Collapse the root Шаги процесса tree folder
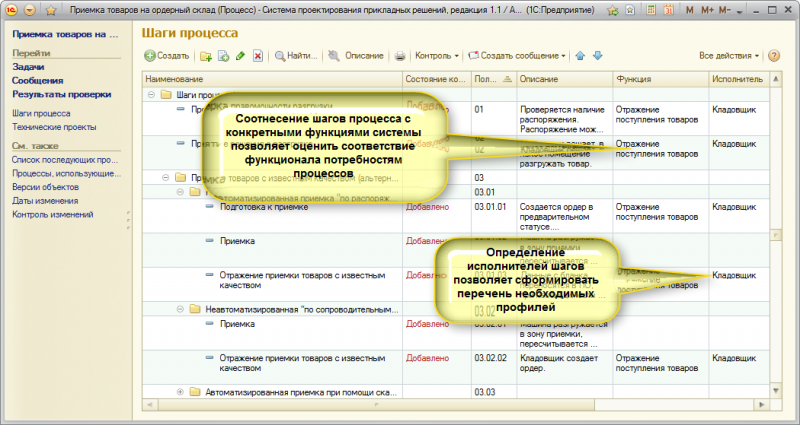 coord(152,95)
